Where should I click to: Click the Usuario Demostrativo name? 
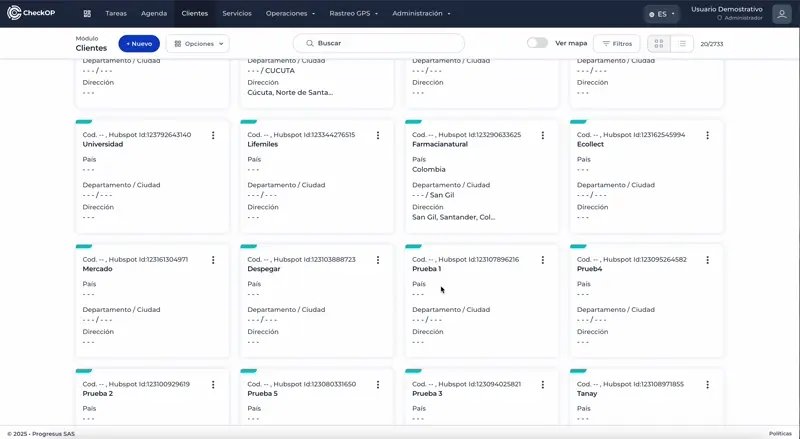tap(727, 9)
